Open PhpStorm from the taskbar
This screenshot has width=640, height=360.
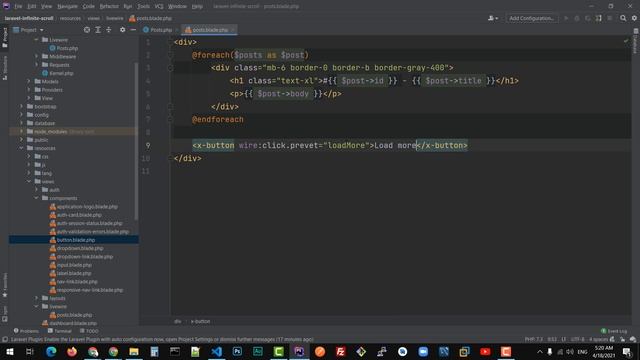pos(299,351)
